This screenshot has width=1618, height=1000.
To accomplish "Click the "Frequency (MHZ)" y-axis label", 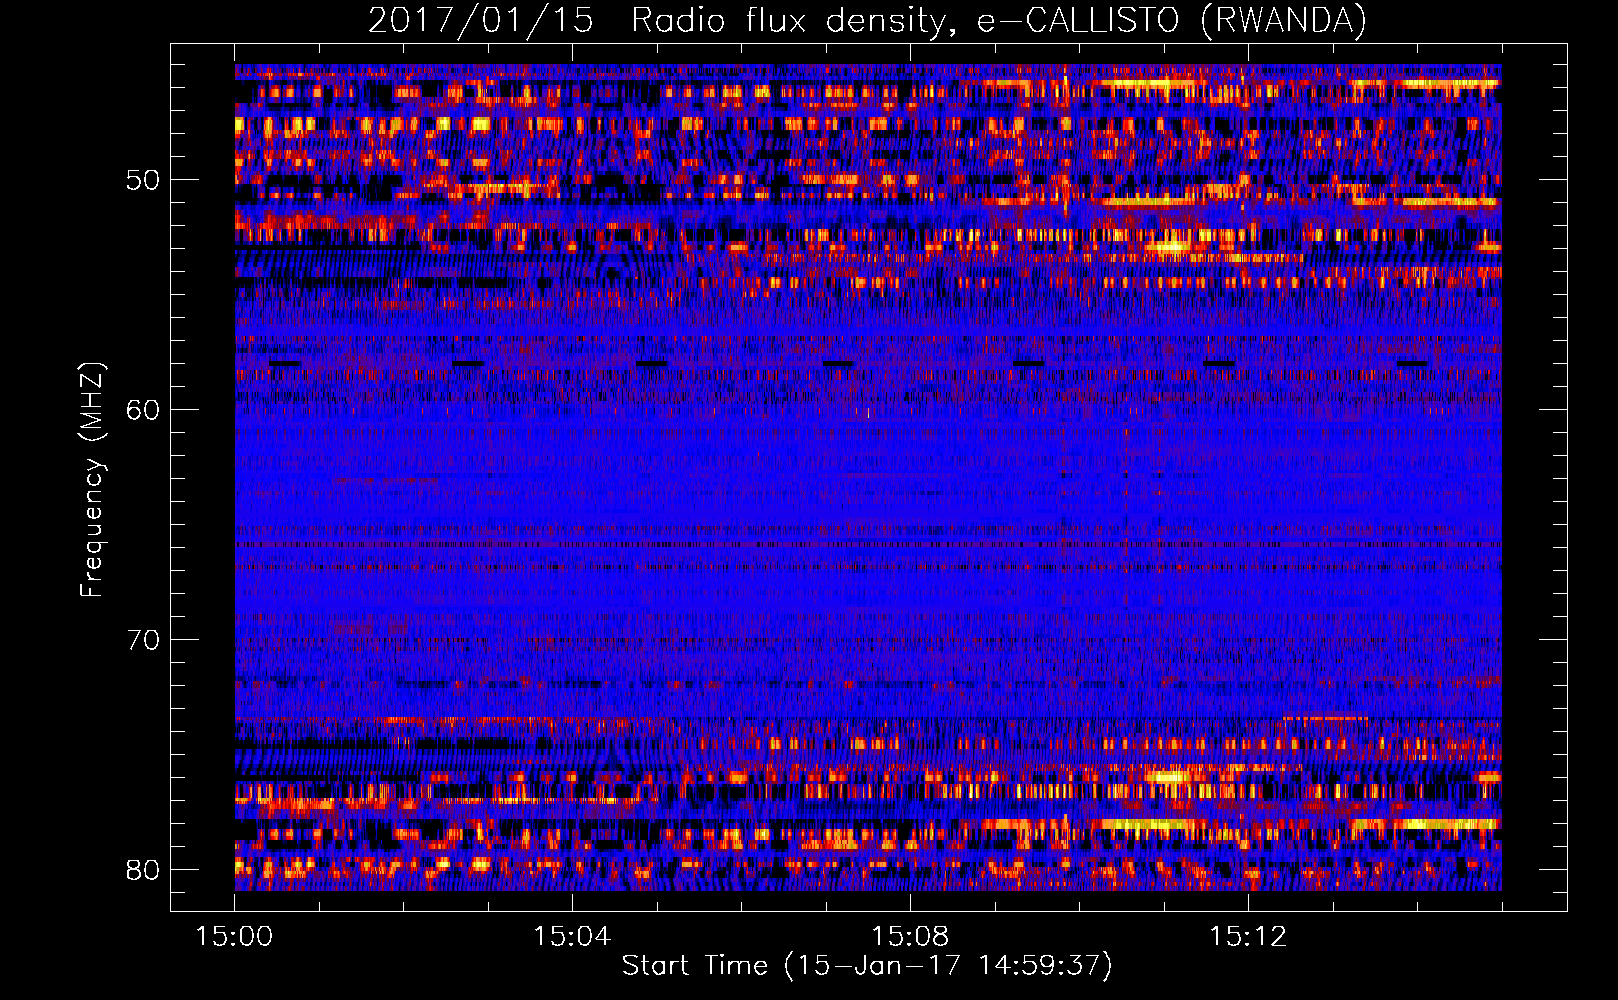I will [x=92, y=481].
